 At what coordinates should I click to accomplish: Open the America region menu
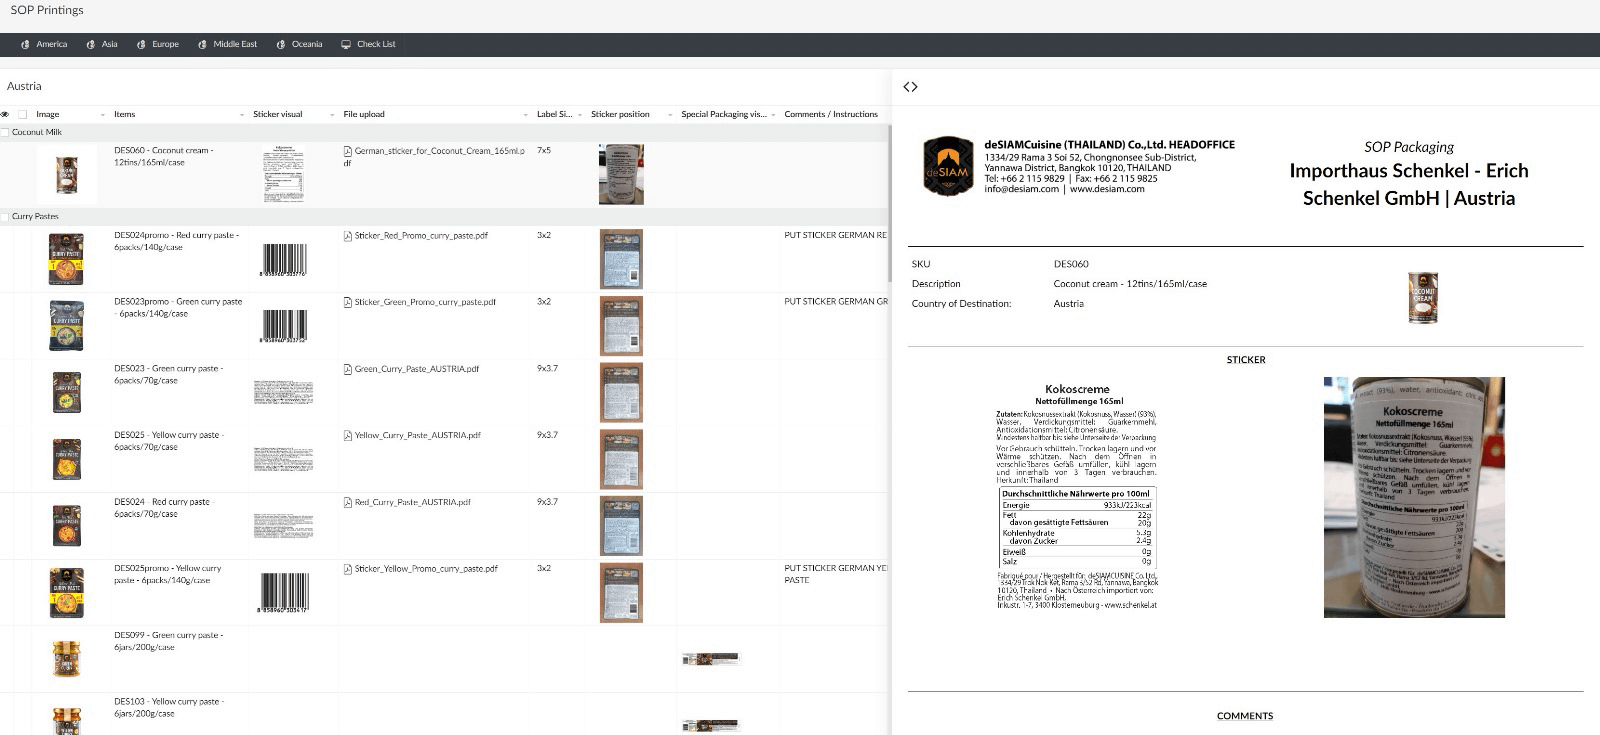click(44, 44)
